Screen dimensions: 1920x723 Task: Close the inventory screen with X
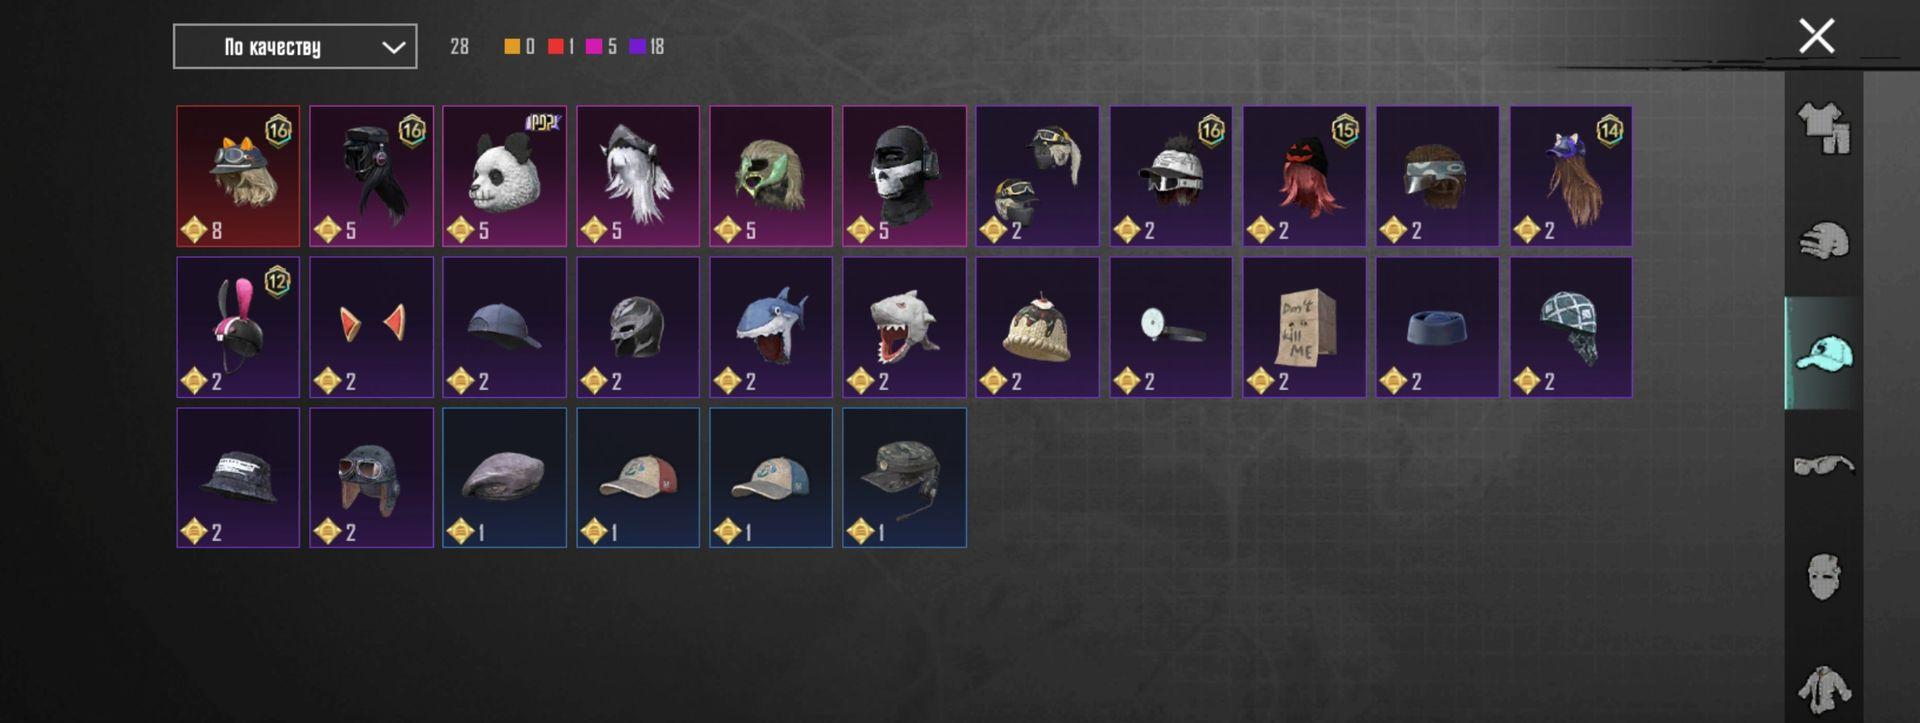(x=1816, y=36)
